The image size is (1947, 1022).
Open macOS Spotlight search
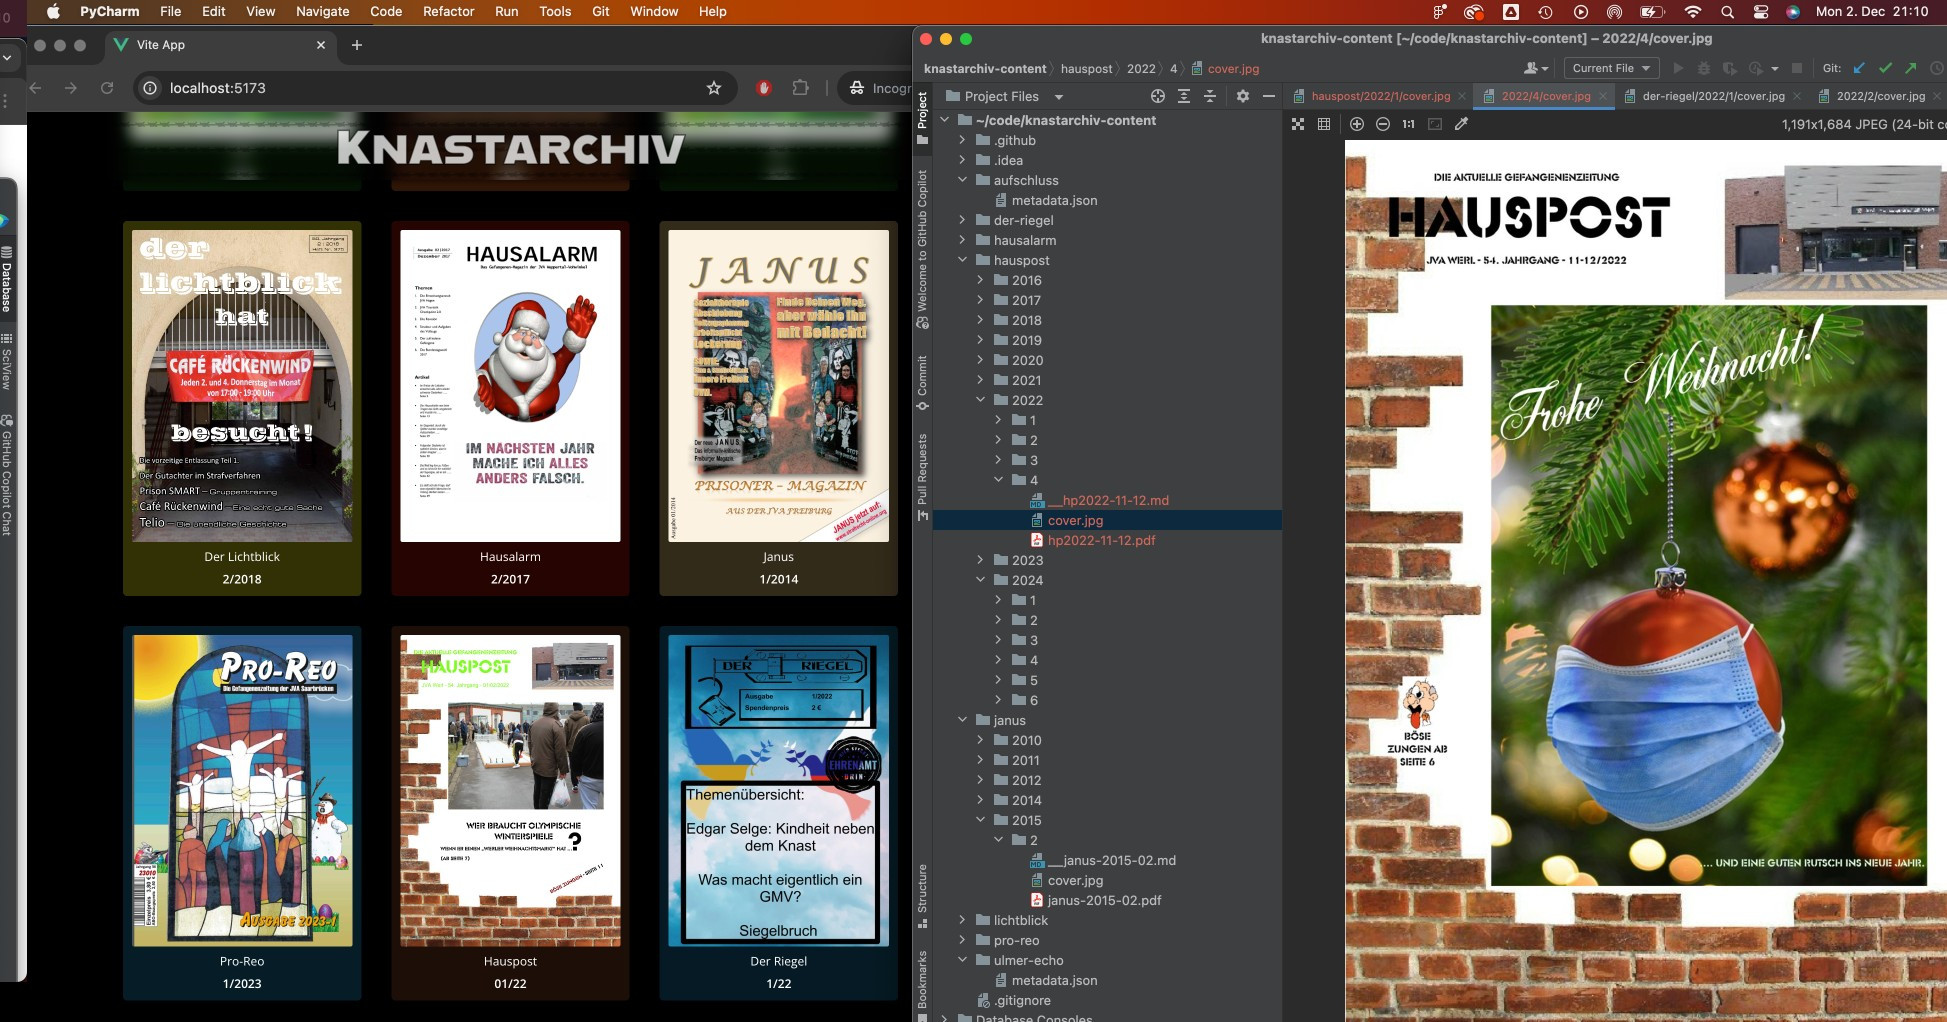tap(1727, 12)
